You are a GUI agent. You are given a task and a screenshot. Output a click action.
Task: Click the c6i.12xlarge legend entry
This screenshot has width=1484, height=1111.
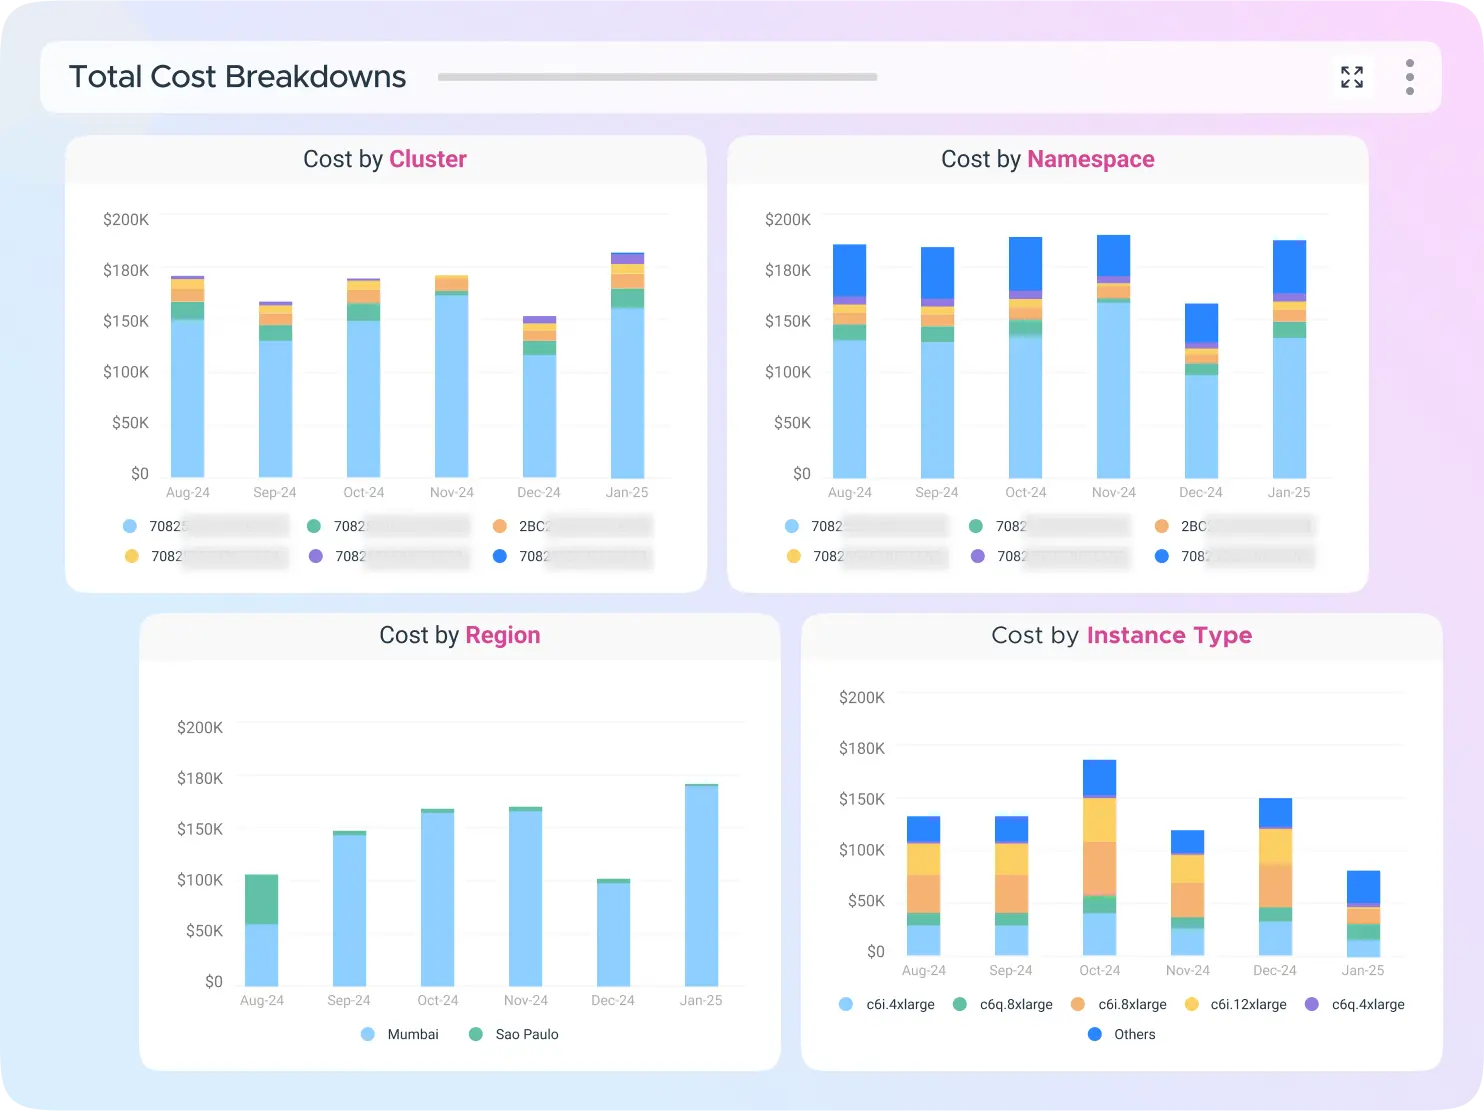[1236, 1004]
